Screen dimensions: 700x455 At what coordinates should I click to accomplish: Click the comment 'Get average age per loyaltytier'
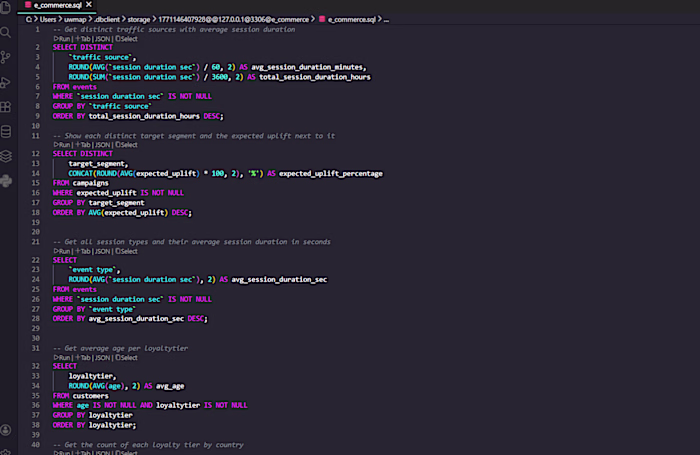coord(121,348)
